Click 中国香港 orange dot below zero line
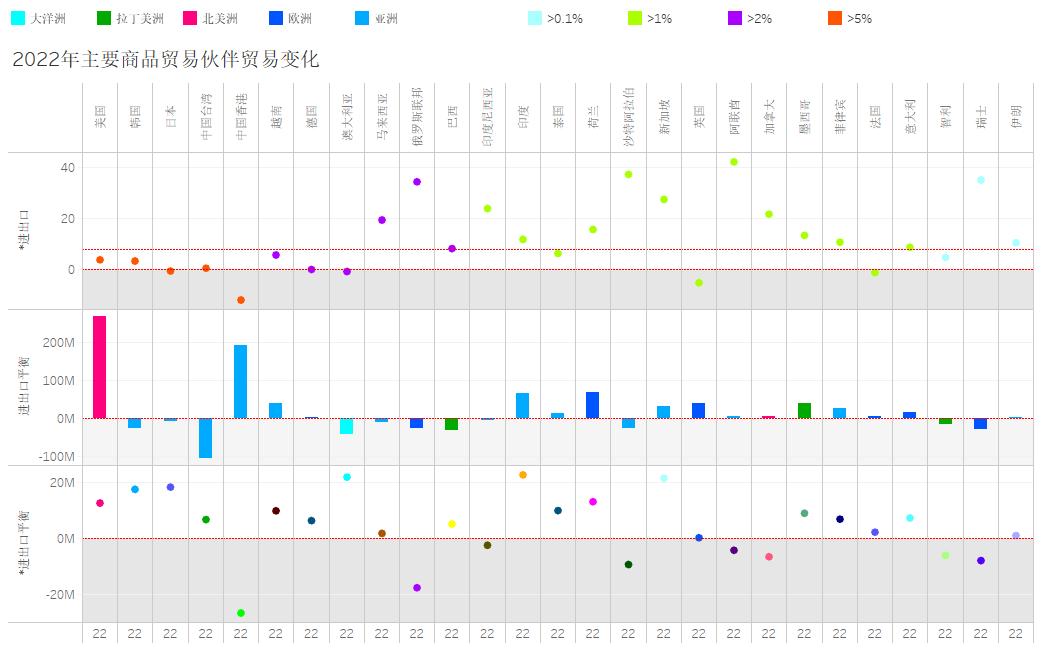The image size is (1042, 655). [241, 300]
